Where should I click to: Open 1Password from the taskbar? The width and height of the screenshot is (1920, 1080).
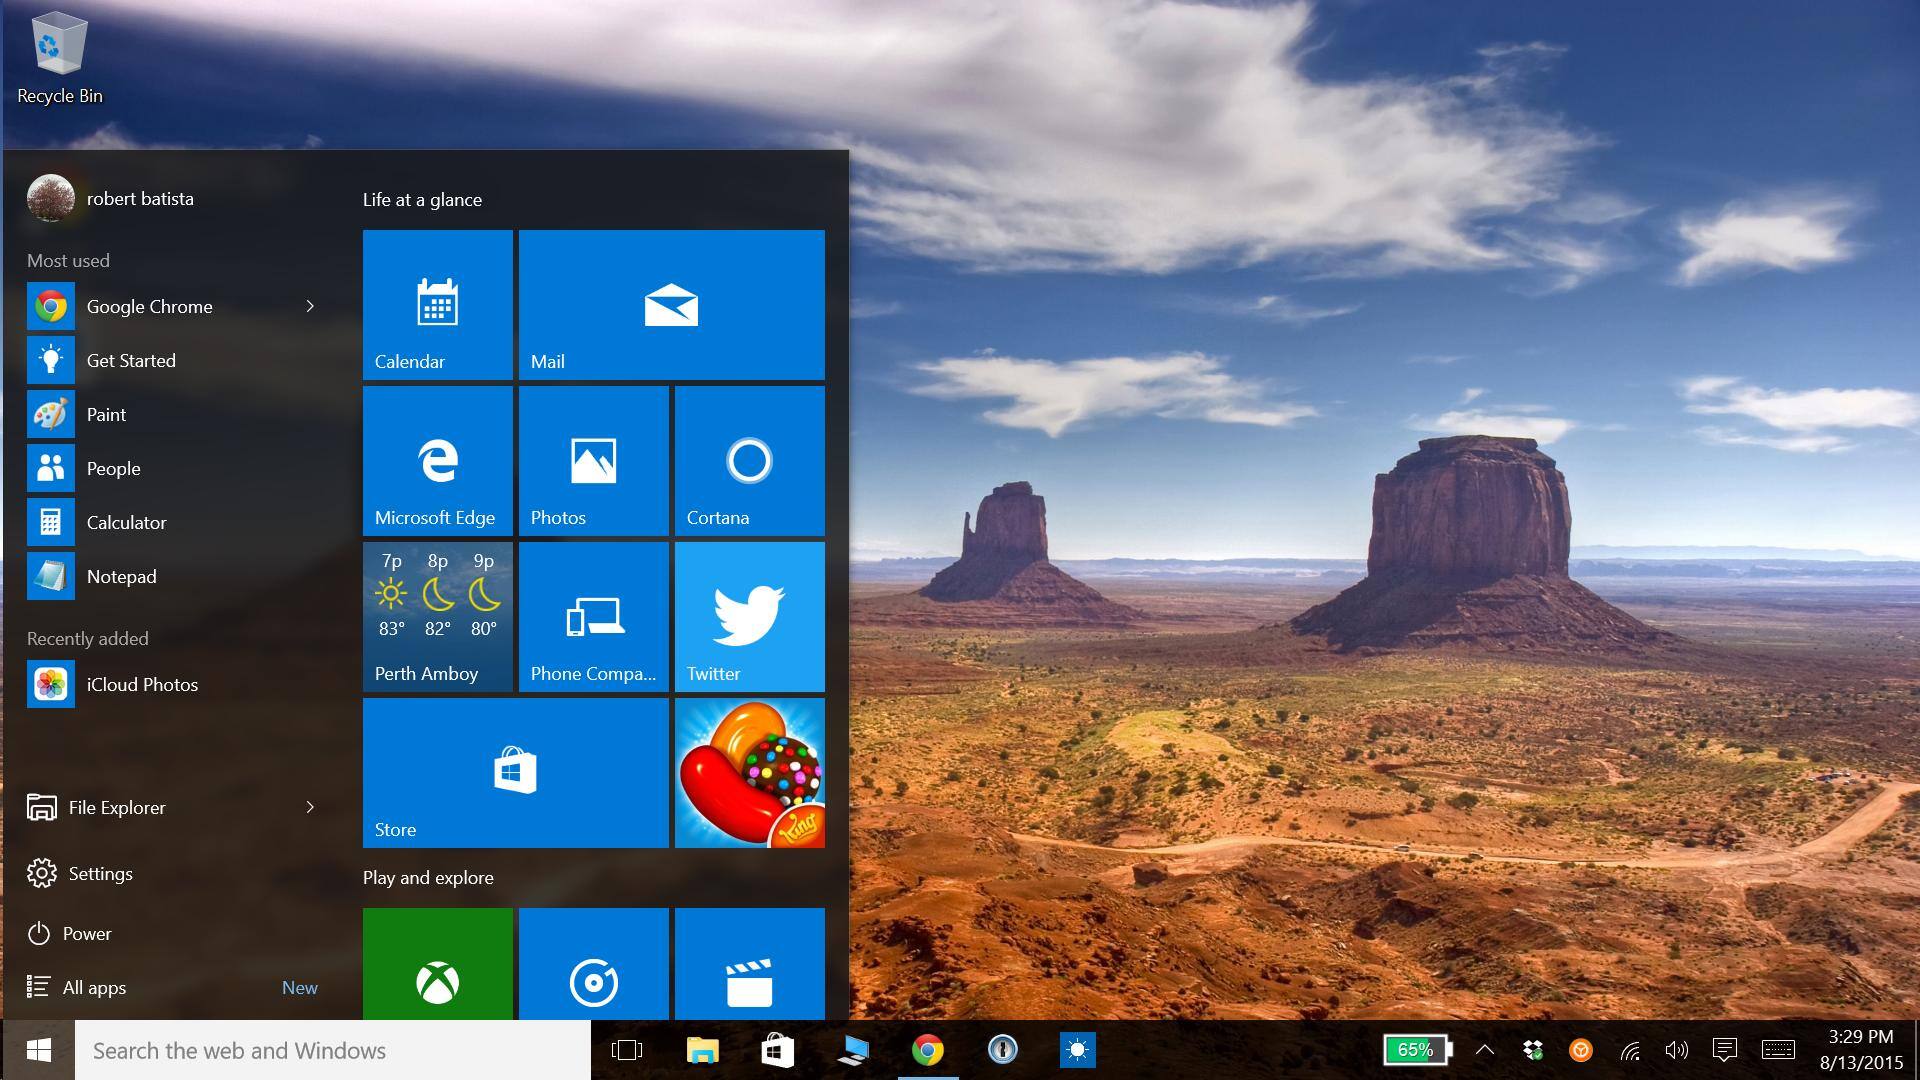[x=1001, y=1050]
